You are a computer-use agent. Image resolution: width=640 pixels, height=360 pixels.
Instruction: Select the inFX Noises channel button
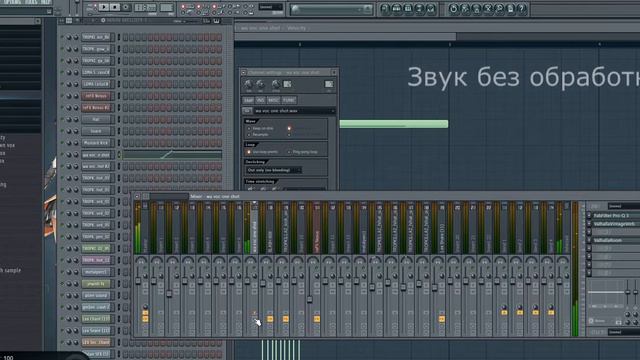pos(96,96)
